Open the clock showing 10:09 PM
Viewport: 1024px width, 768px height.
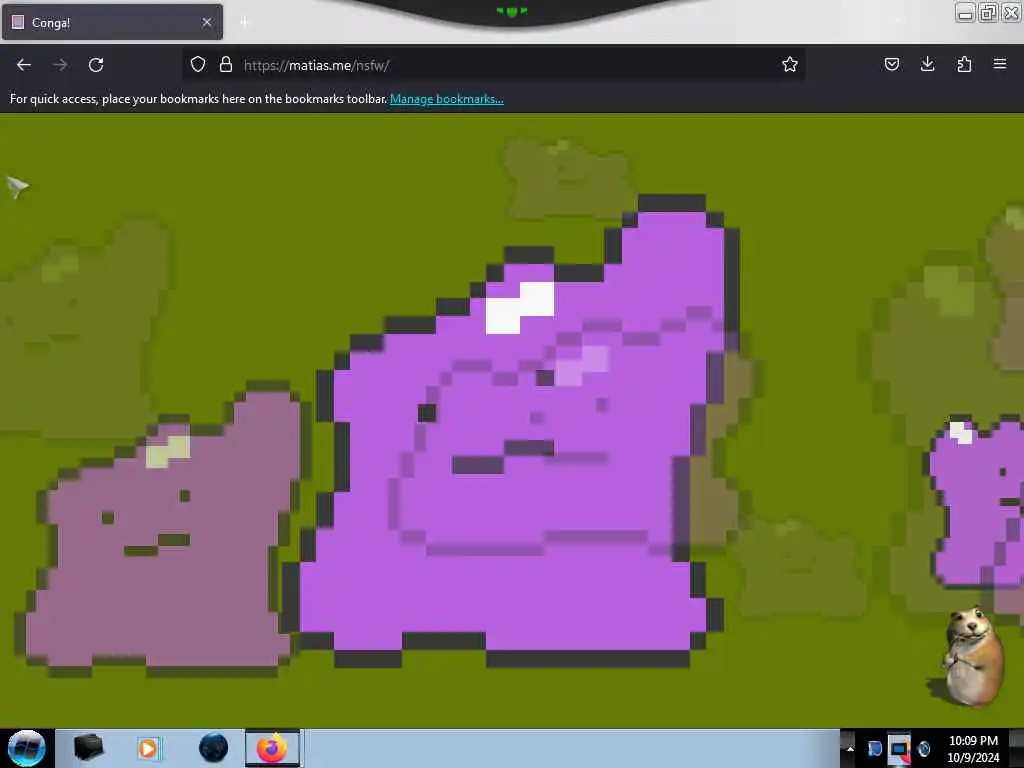[x=973, y=748]
